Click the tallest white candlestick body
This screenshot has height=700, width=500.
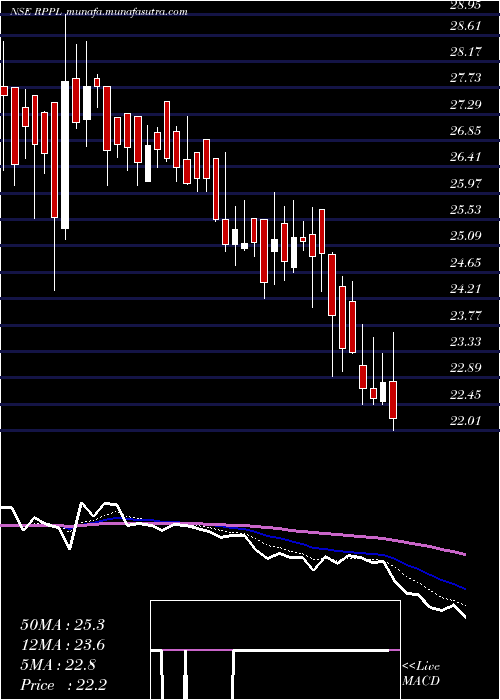[65, 155]
